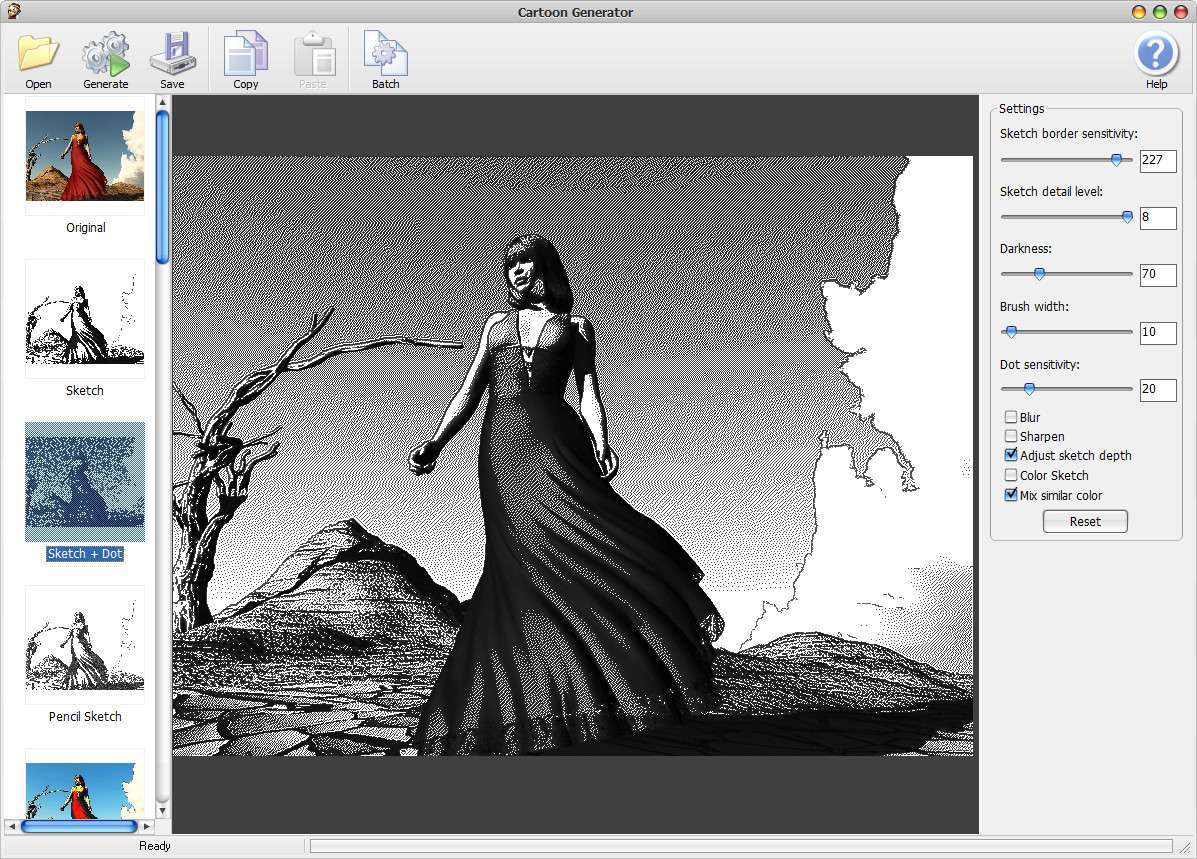Enable the Blur checkbox
The width and height of the screenshot is (1197, 859).
1011,417
